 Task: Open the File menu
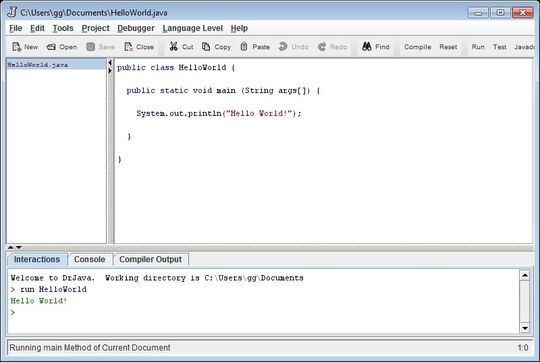click(15, 28)
